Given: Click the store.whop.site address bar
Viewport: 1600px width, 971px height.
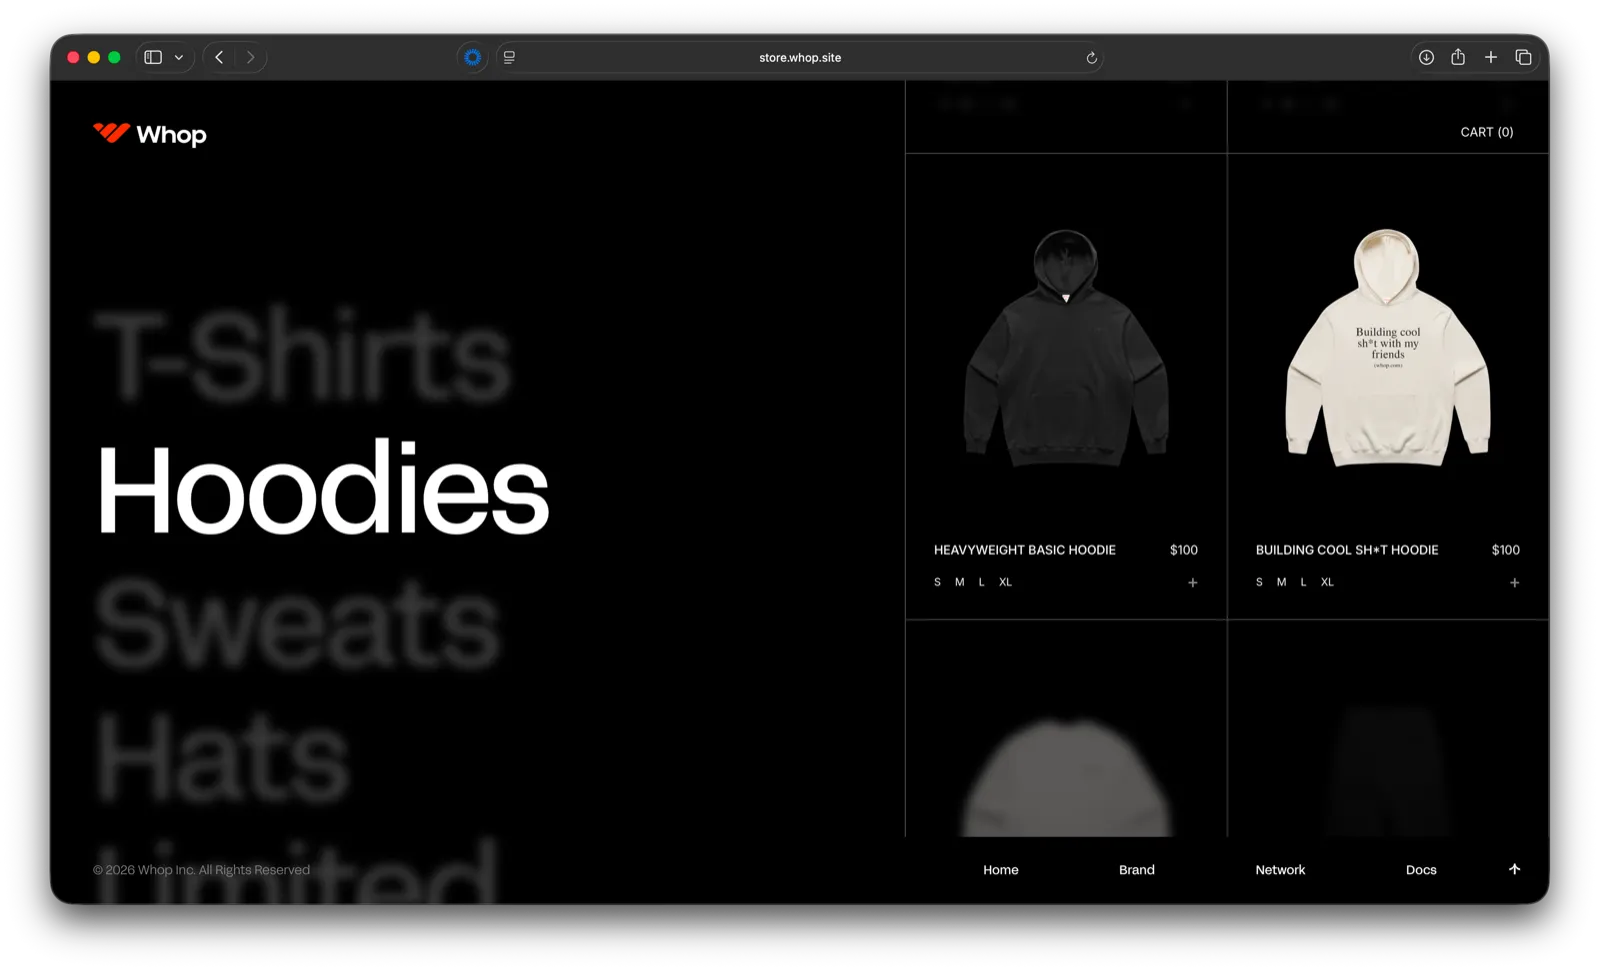Looking at the screenshot, I should coord(800,57).
